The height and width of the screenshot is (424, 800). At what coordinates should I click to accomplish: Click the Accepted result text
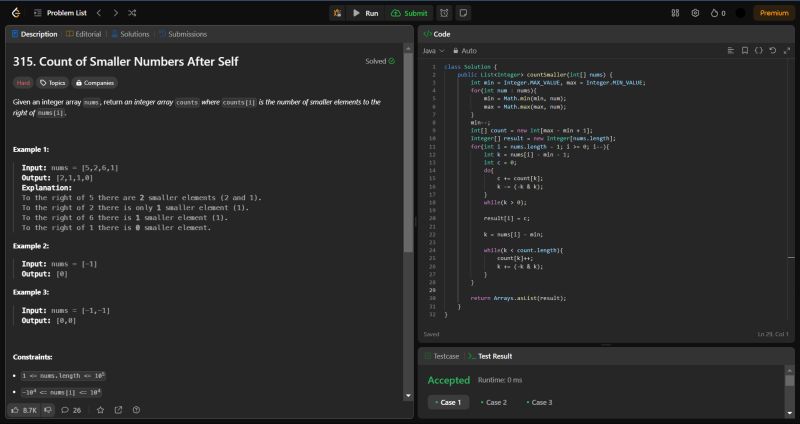pos(448,380)
